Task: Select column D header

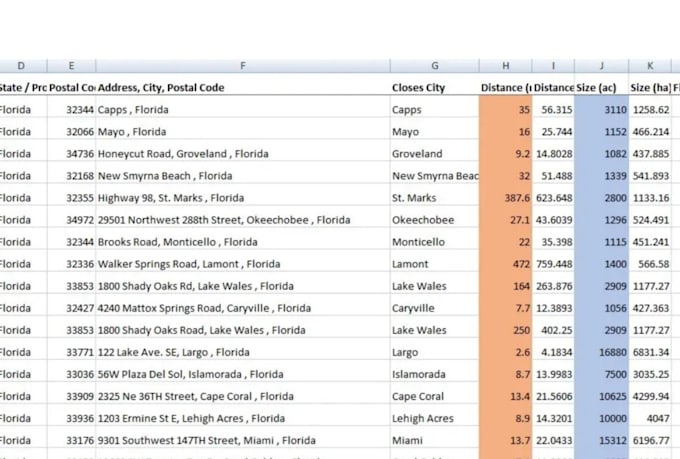Action: (x=23, y=66)
